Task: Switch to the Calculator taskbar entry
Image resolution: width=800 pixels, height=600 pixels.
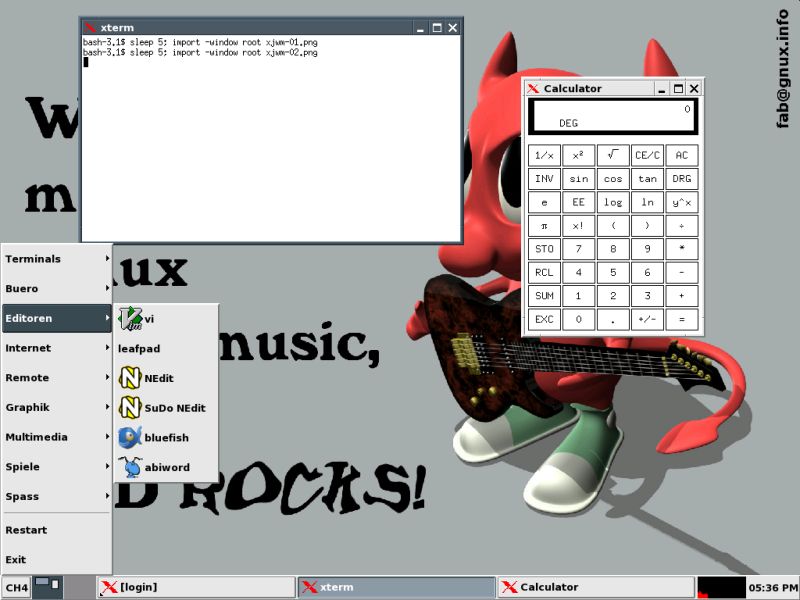Action: [x=596, y=587]
